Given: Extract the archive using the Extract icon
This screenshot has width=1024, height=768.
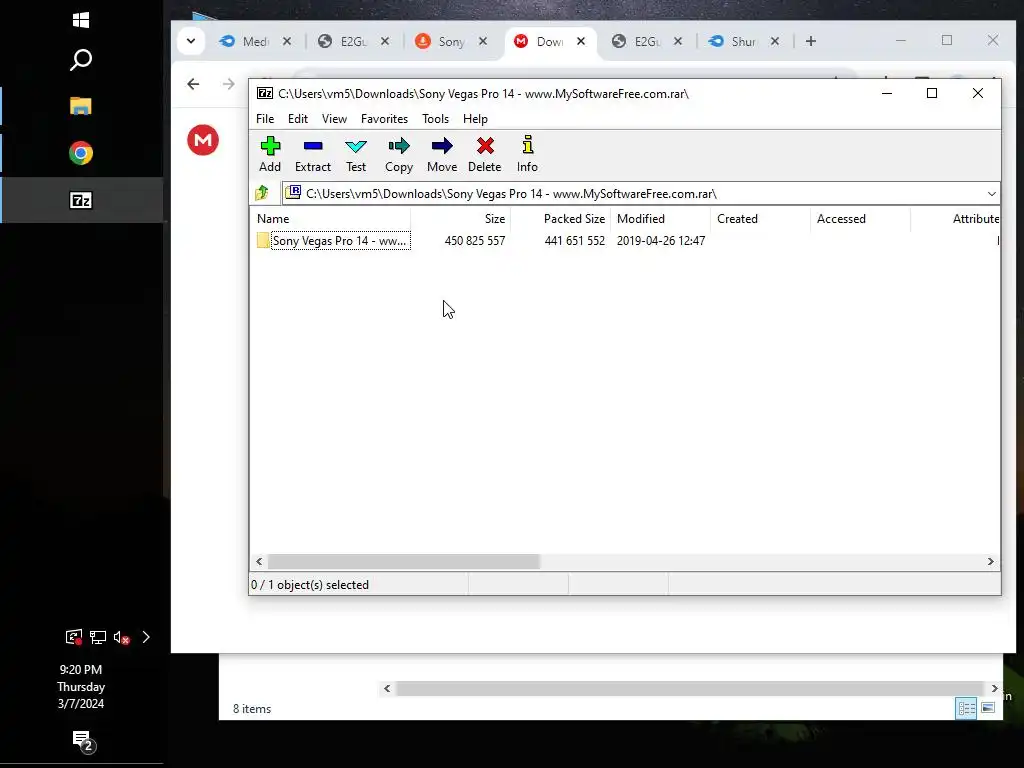Looking at the screenshot, I should click(x=313, y=154).
